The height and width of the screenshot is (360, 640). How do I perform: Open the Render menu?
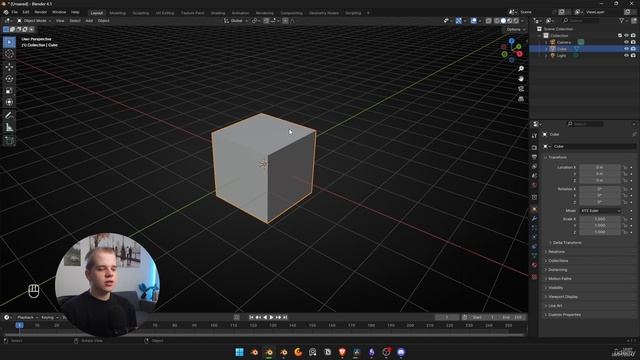(x=40, y=12)
